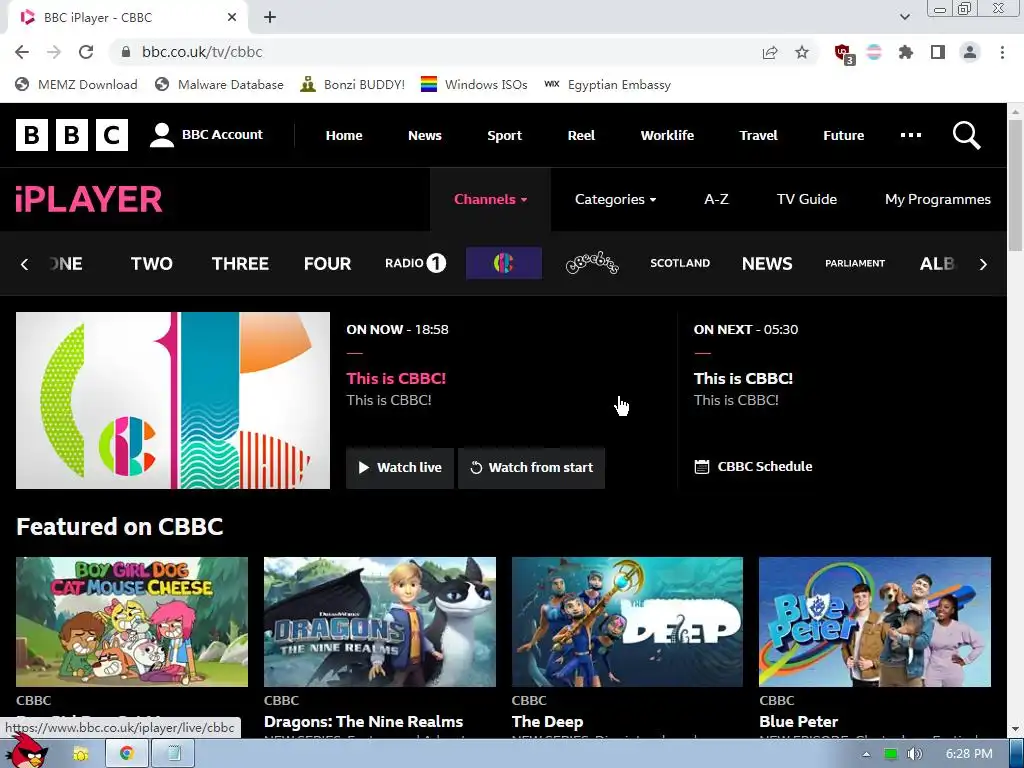Screen dimensions: 1024x768
Task: Expand the BBC more menu (three dots)
Action: coord(910,135)
